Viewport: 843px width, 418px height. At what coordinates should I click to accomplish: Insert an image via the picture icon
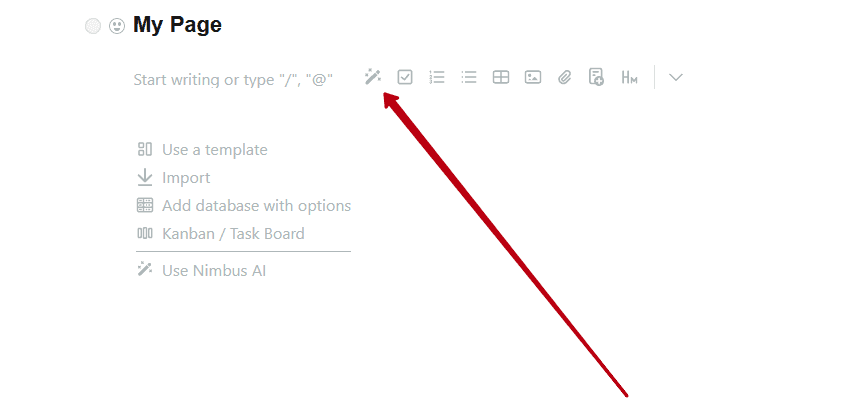click(x=533, y=77)
